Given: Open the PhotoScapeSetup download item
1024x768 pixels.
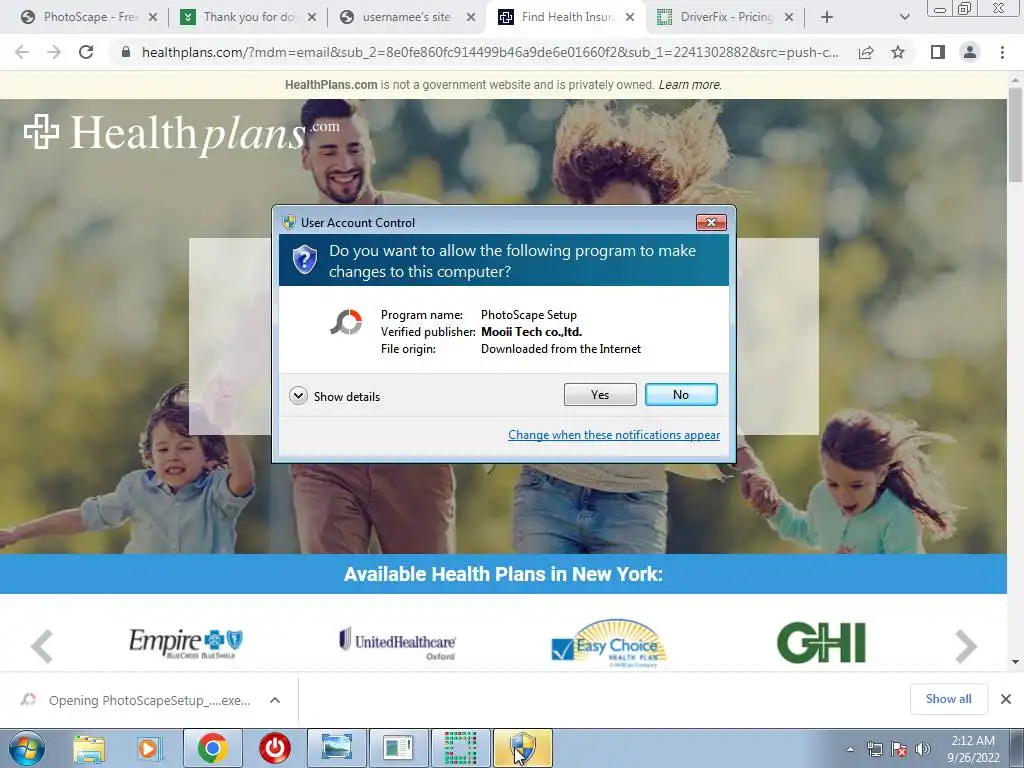Looking at the screenshot, I should [x=136, y=700].
